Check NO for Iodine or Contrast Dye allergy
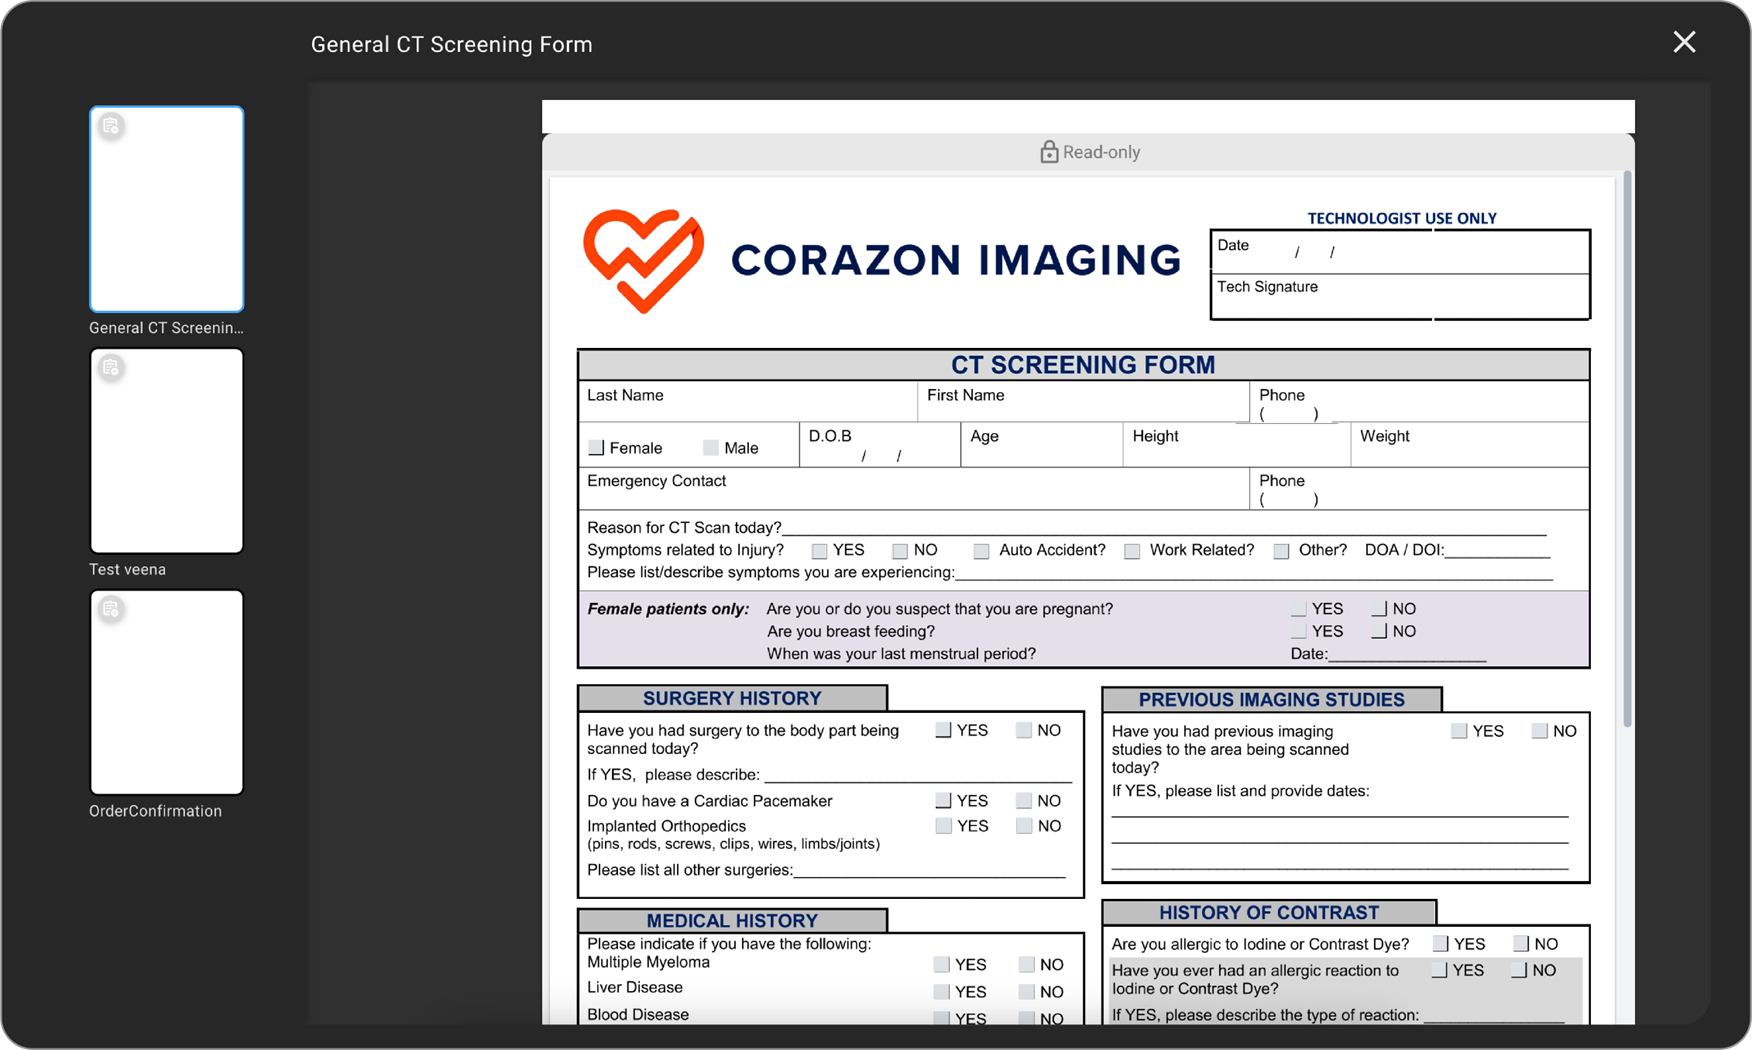 [x=1521, y=944]
